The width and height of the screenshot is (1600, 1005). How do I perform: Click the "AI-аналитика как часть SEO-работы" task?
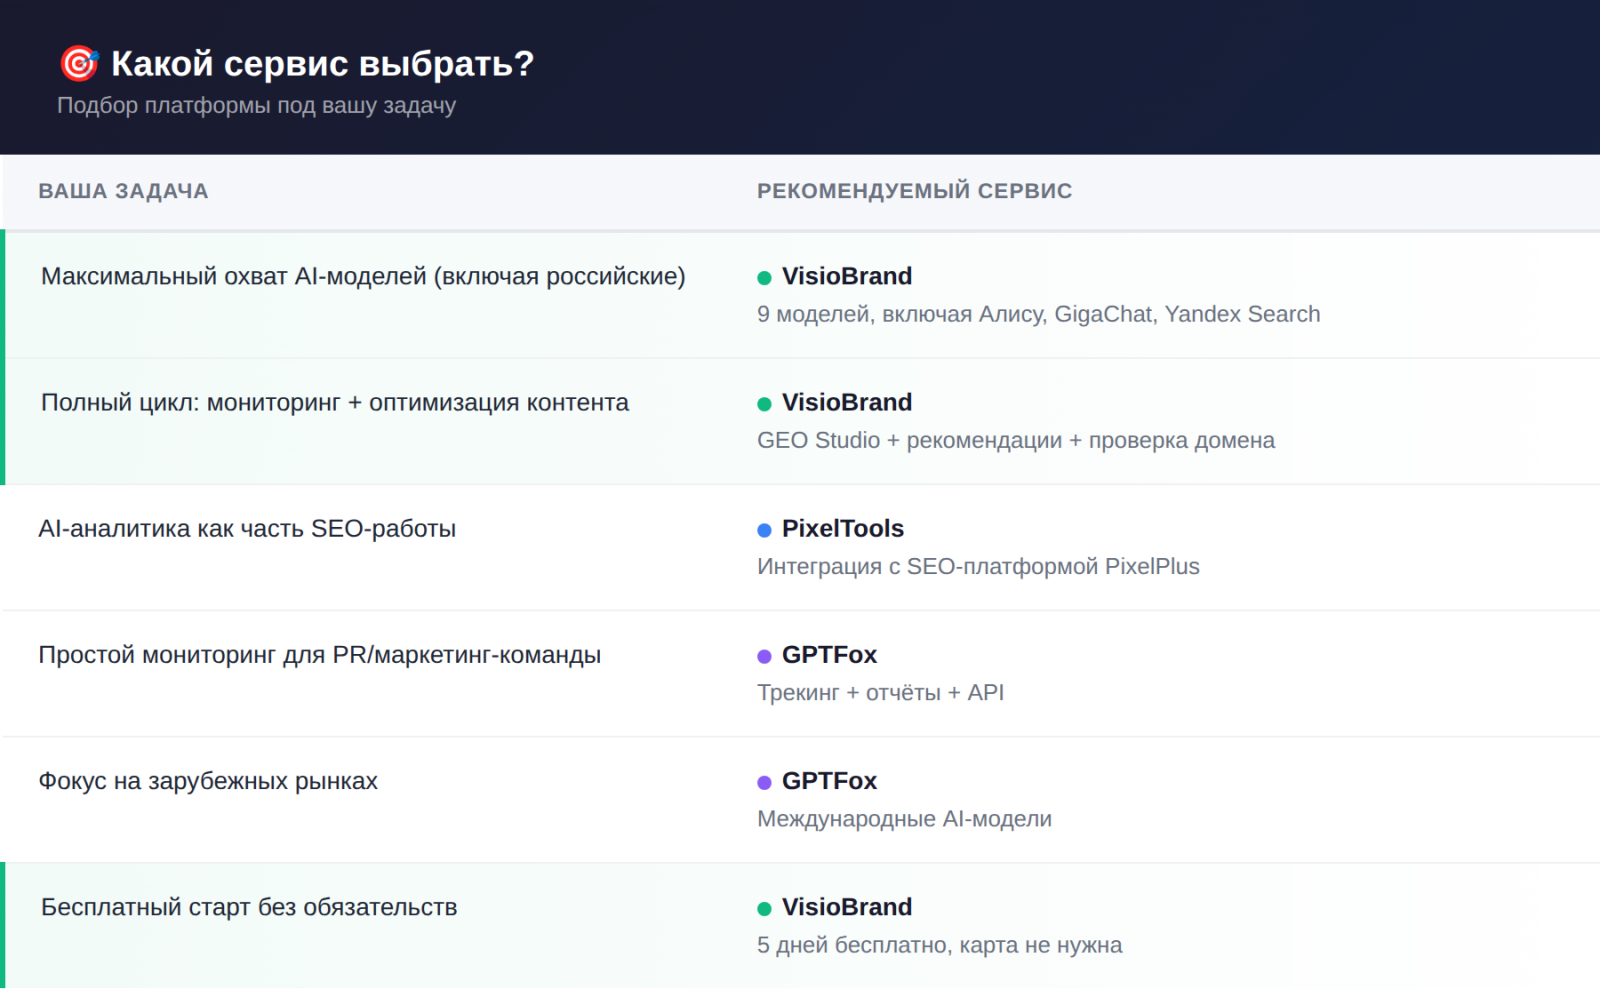point(247,528)
